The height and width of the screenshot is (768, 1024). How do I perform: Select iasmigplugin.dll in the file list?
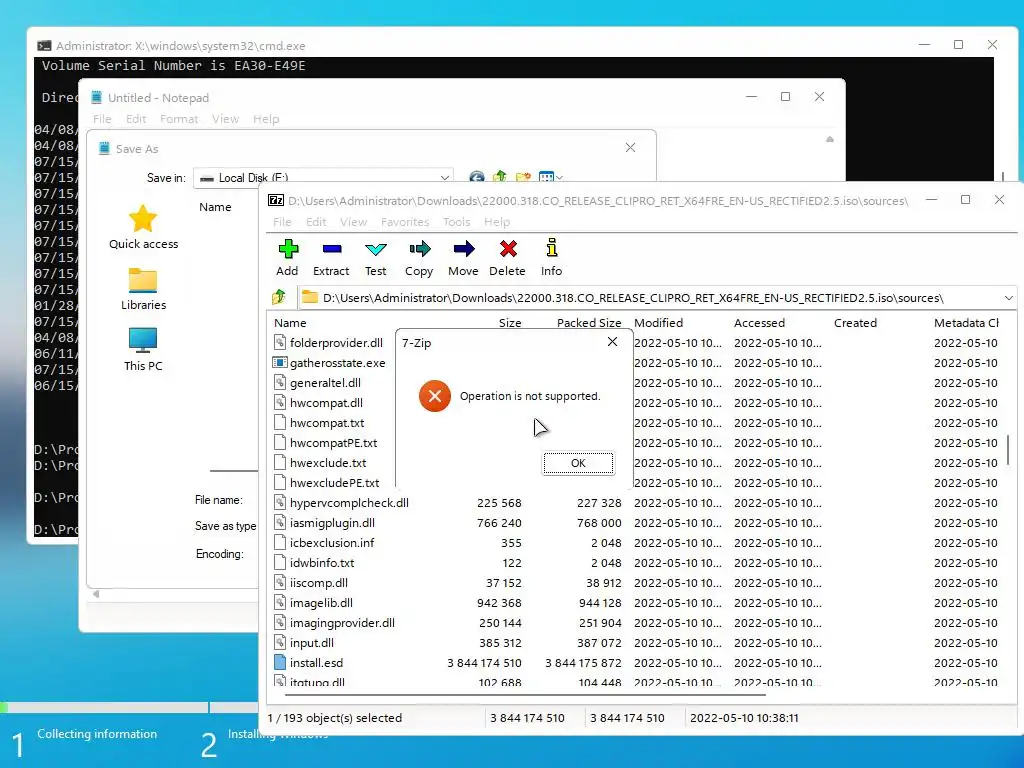coord(332,522)
